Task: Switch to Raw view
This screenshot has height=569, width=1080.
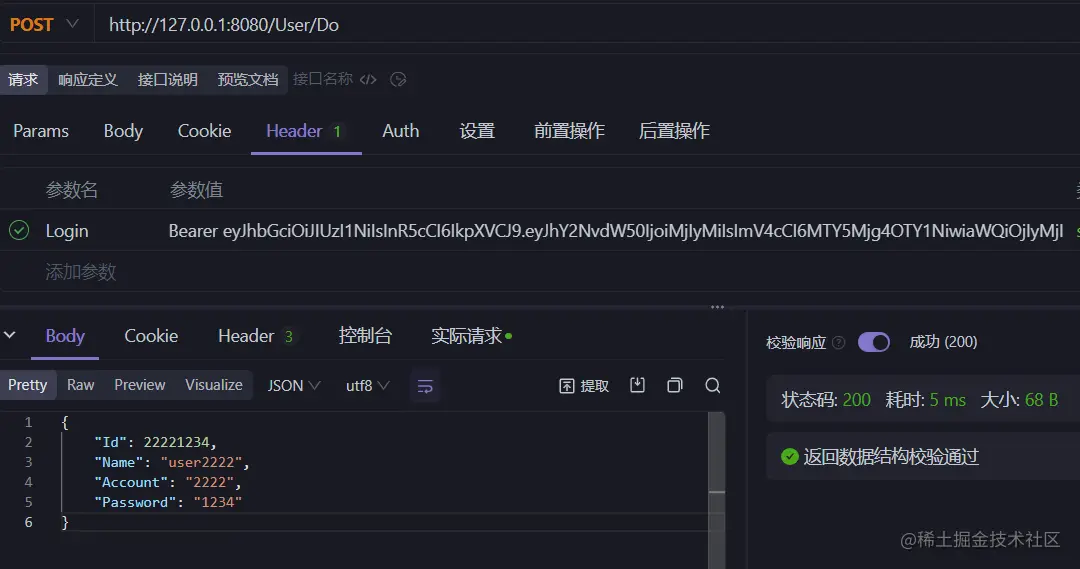Action: click(x=81, y=385)
